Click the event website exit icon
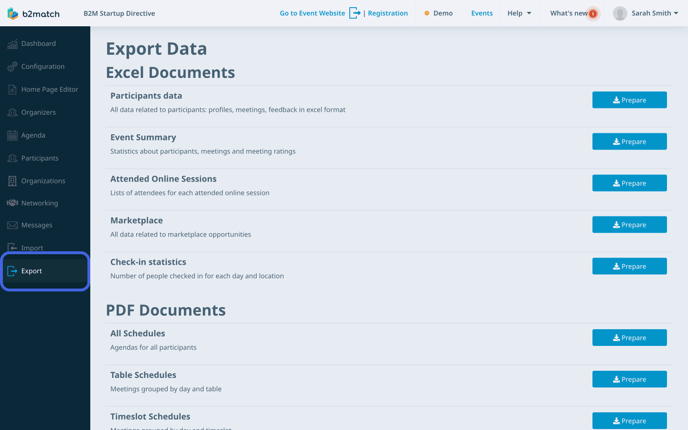The image size is (688, 430). point(355,13)
